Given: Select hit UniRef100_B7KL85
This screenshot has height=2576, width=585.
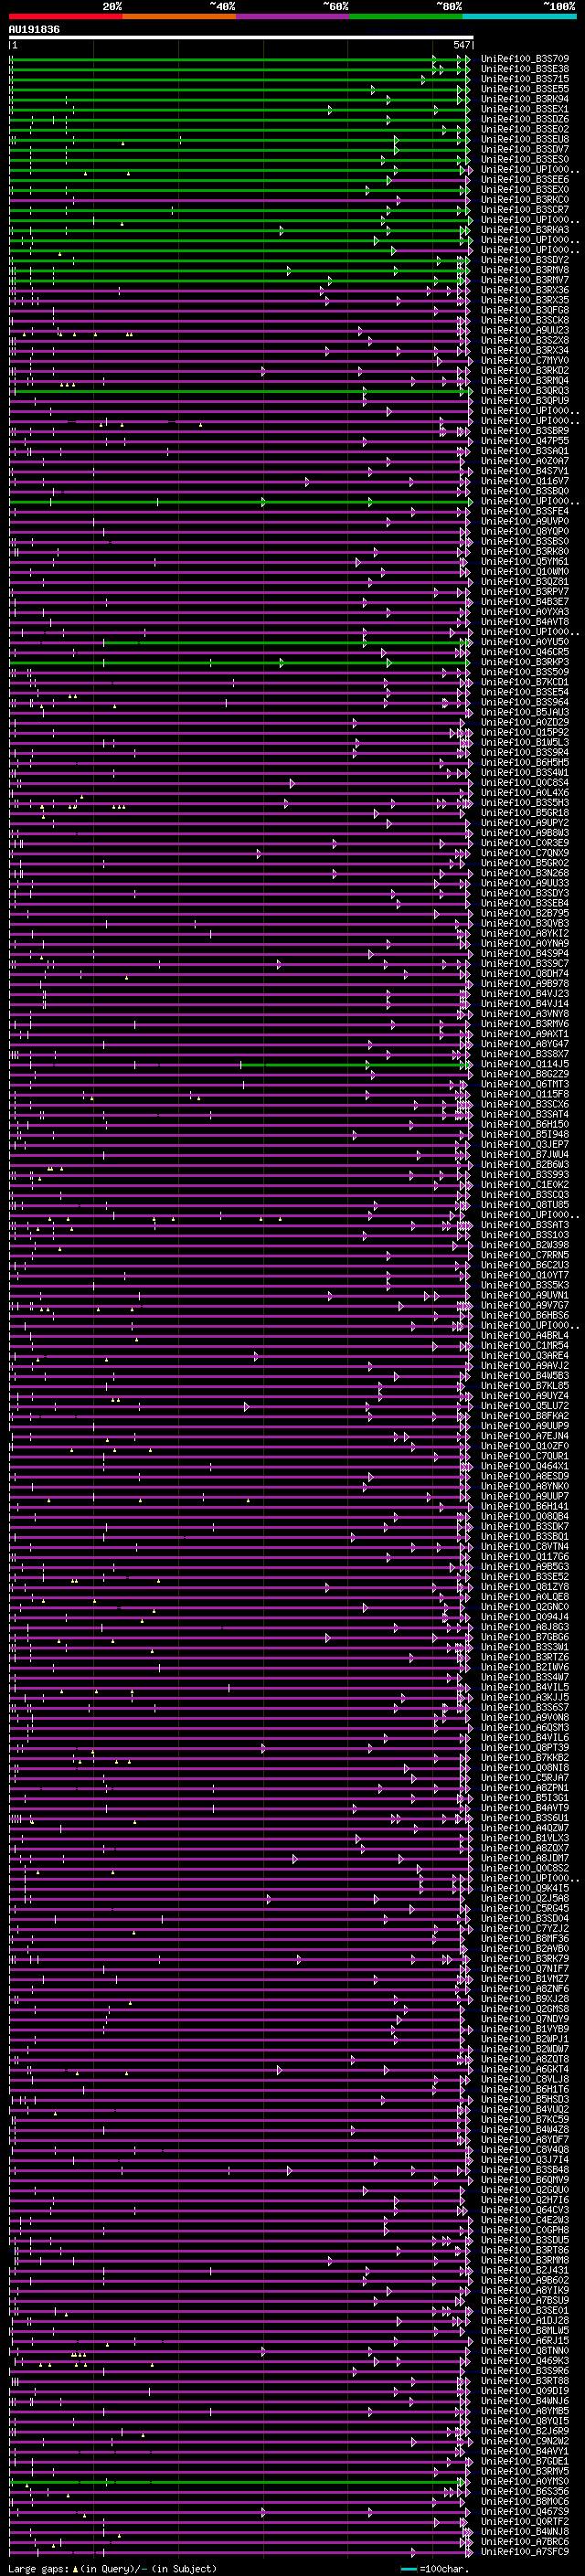Looking at the screenshot, I should (525, 1385).
